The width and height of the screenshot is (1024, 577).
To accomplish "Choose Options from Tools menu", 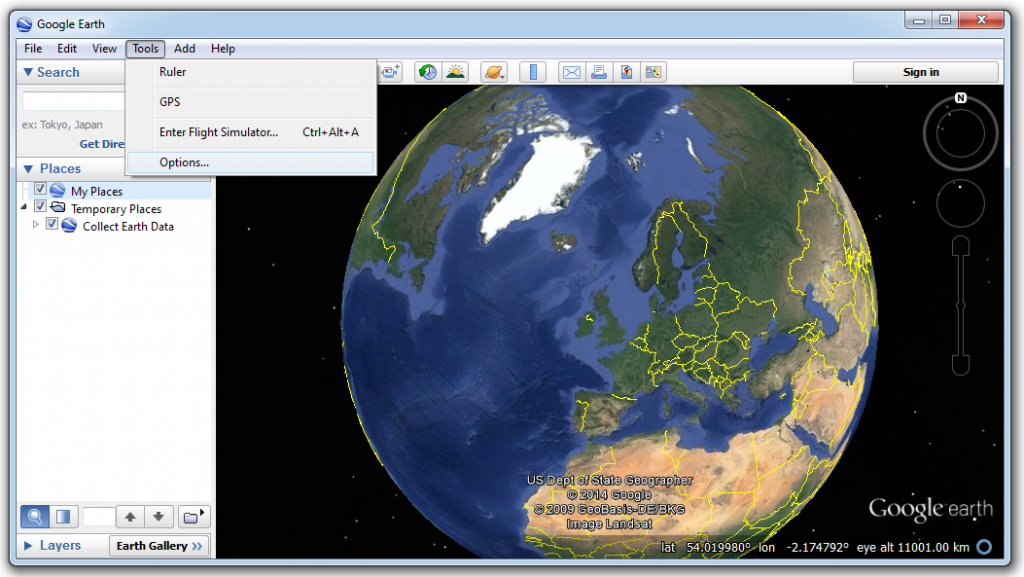I will point(251,163).
